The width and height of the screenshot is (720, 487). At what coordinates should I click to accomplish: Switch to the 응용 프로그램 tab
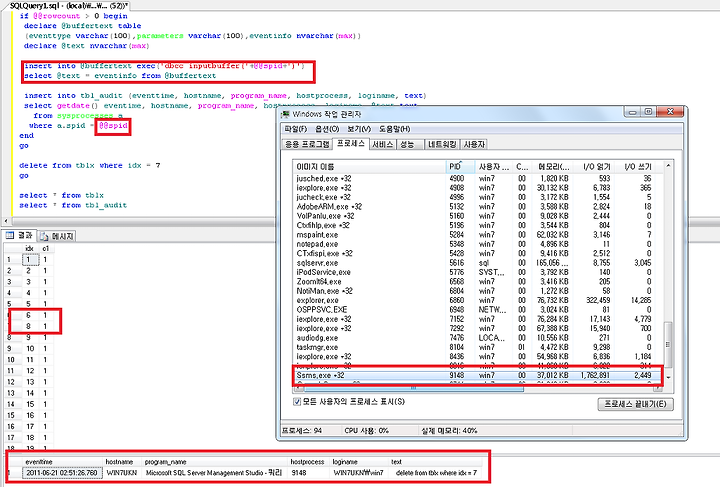[x=307, y=144]
